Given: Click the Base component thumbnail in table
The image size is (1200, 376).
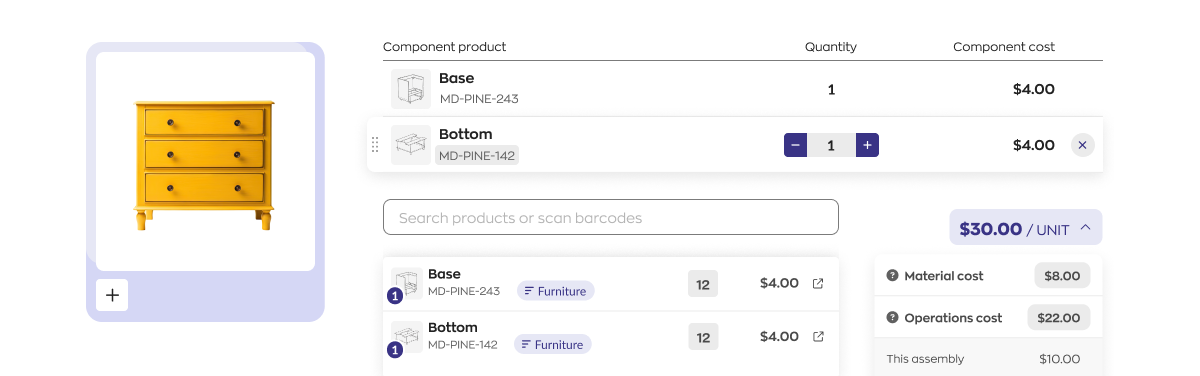Looking at the screenshot, I should tap(411, 89).
